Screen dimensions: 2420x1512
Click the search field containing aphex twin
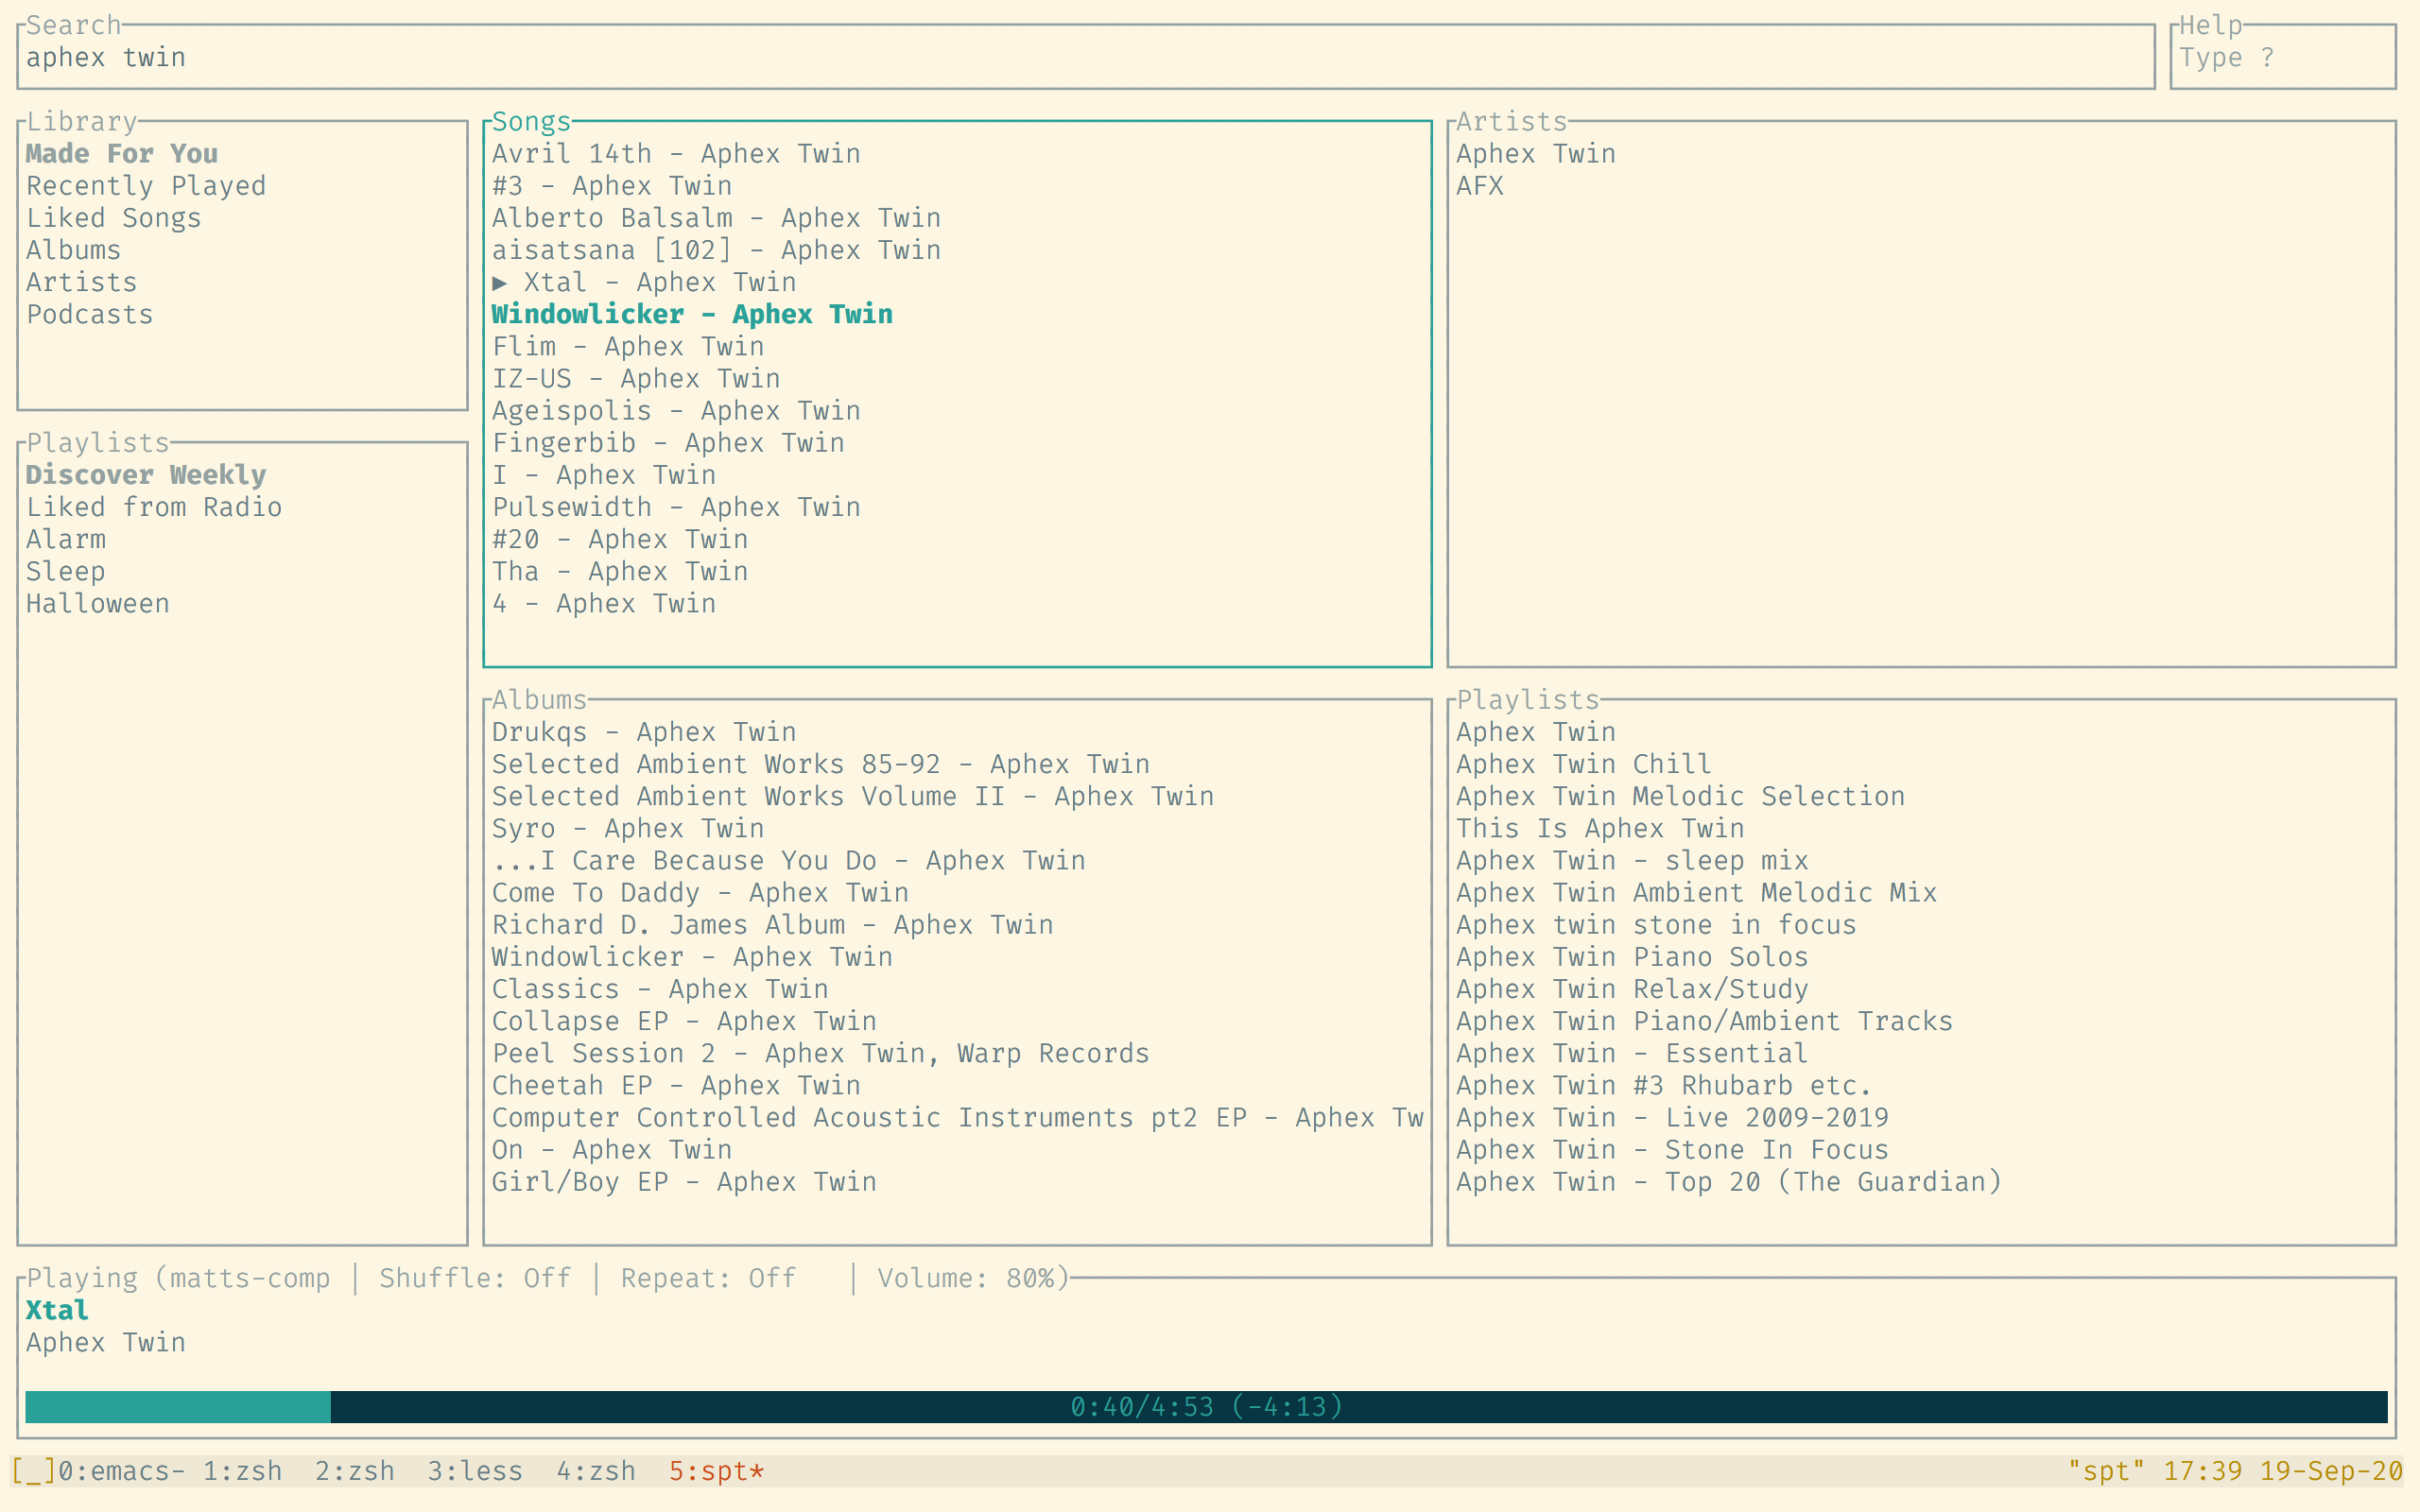point(1085,57)
